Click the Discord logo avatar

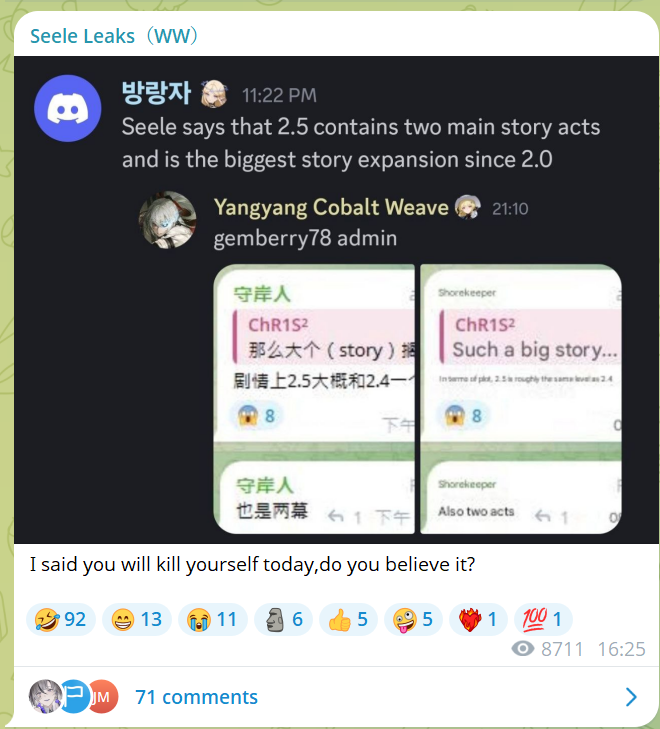68,108
